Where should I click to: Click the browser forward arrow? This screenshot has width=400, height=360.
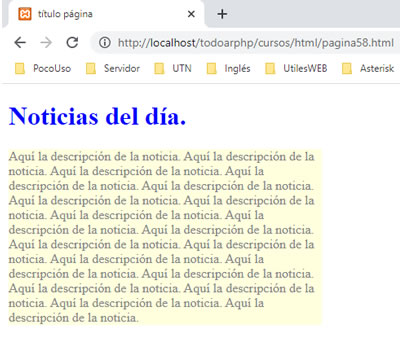pyautogui.click(x=46, y=43)
